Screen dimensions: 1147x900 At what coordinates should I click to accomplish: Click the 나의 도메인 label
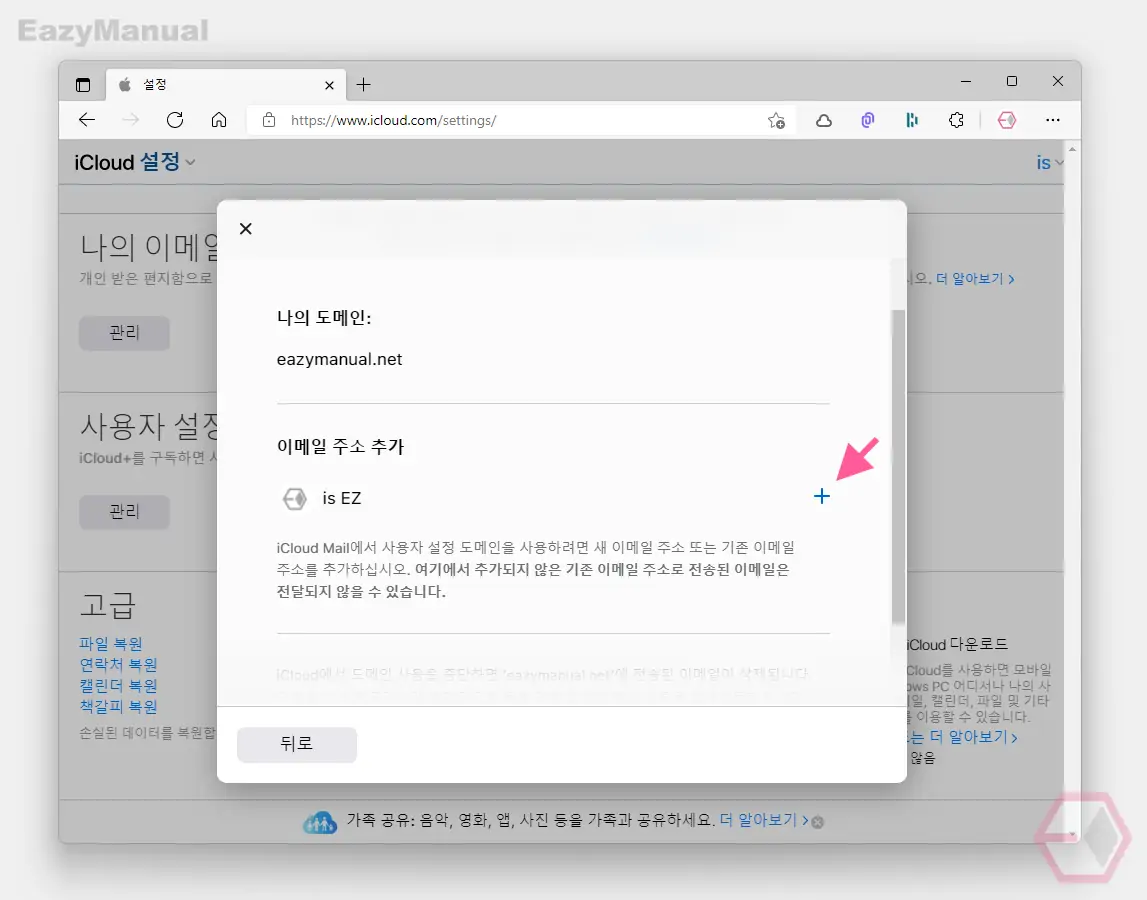tap(324, 318)
